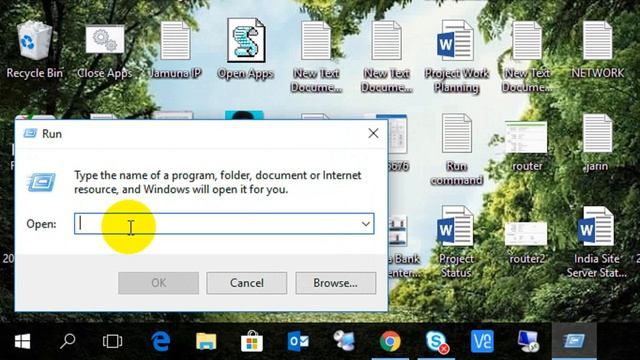Open Skype from the taskbar
The width and height of the screenshot is (640, 360).
436,341
